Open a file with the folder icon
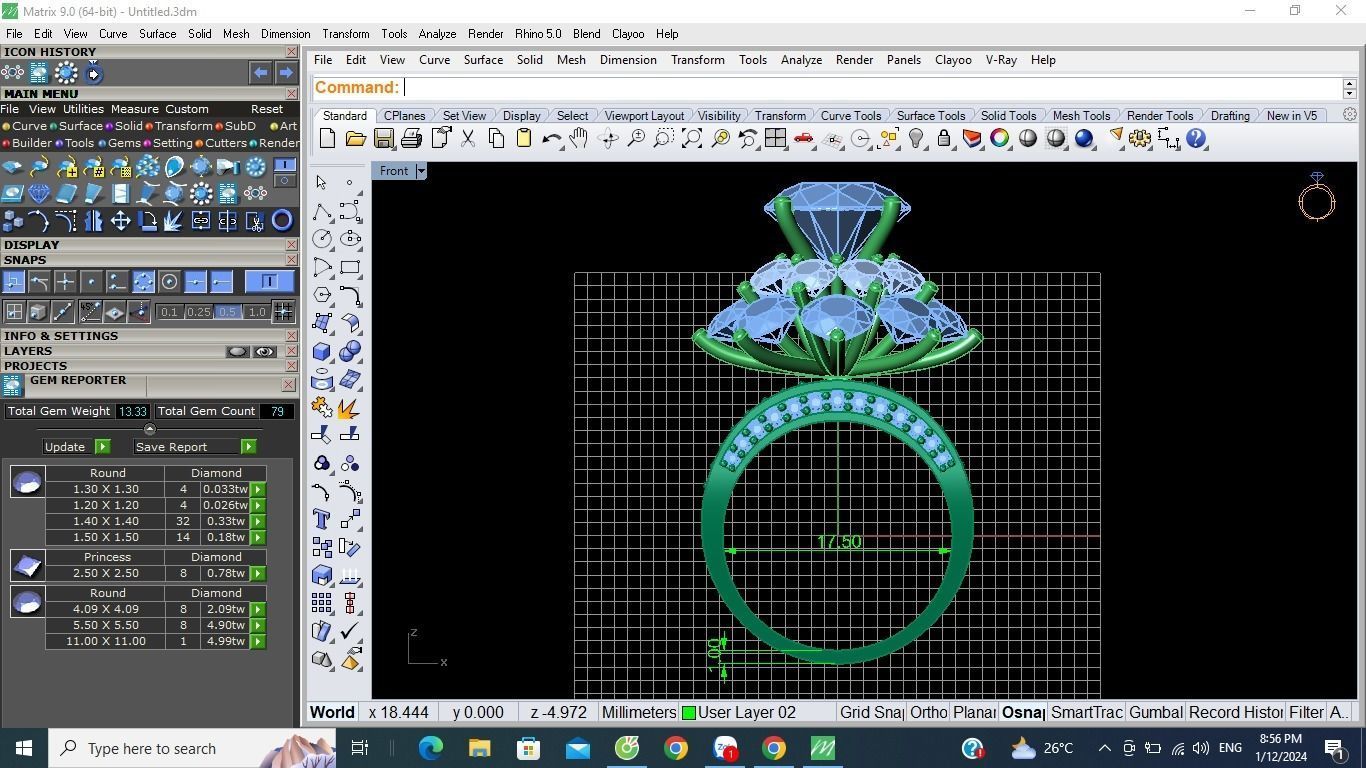1366x768 pixels. tap(355, 139)
